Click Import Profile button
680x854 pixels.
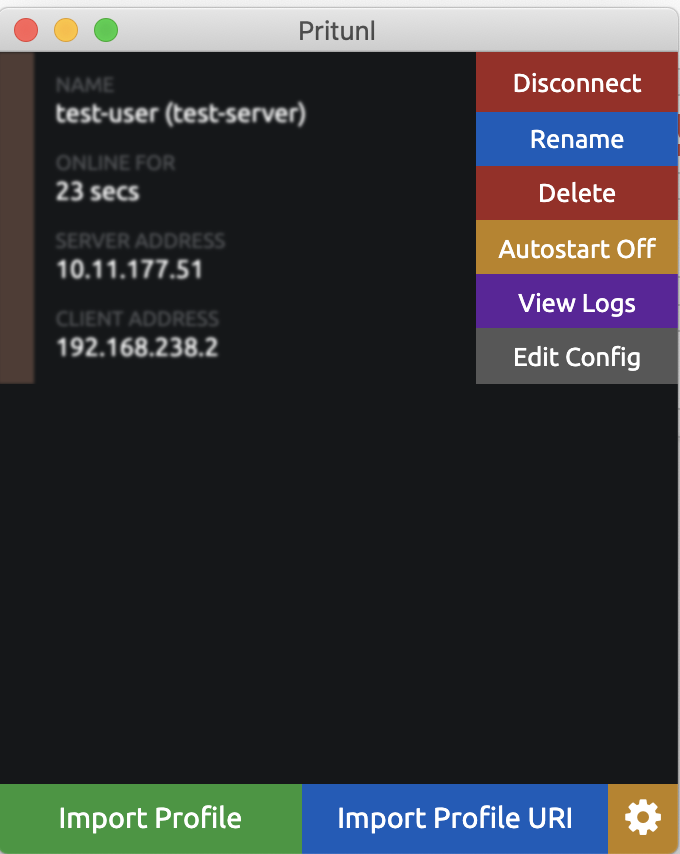151,818
